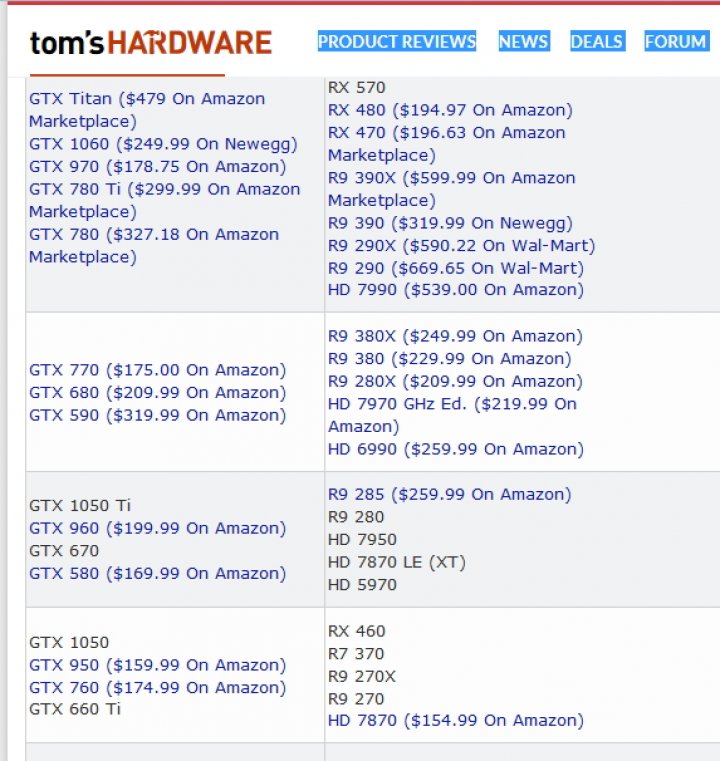Open the Deals menu item
This screenshot has height=761, width=720.
point(597,41)
